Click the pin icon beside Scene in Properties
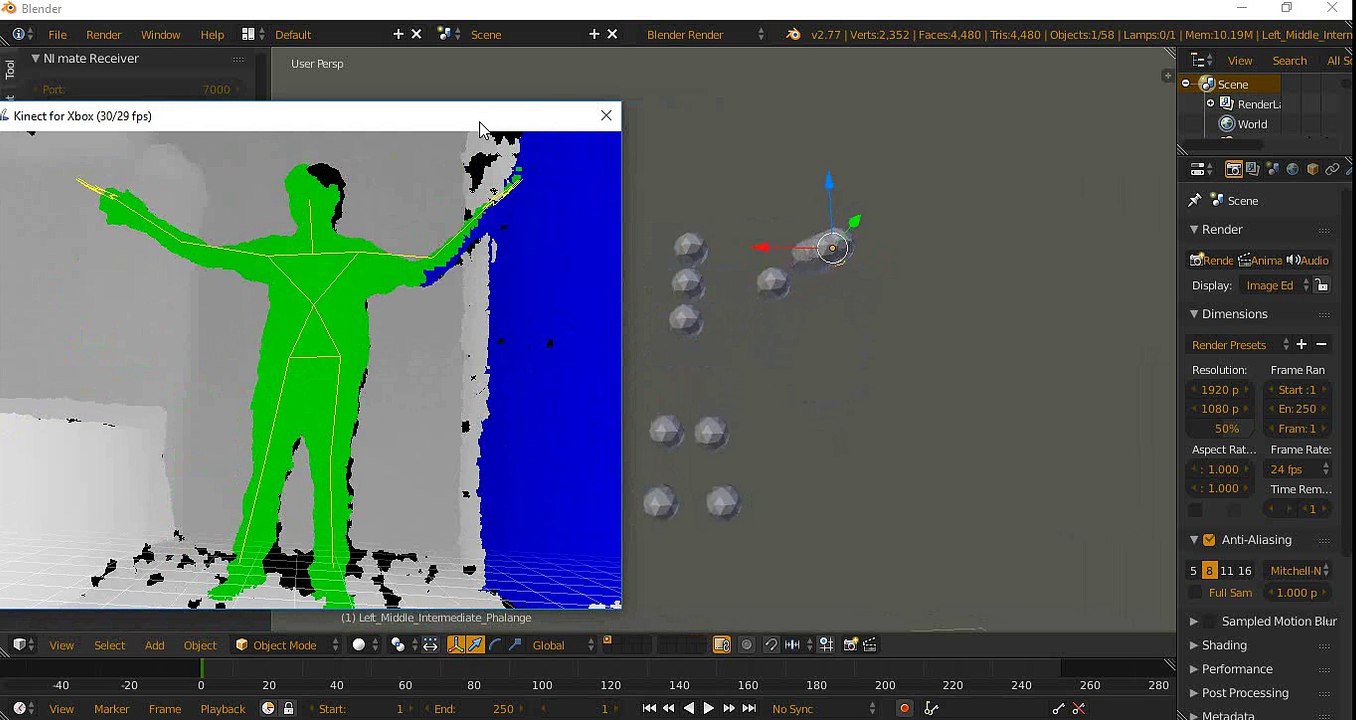The image size is (1356, 720). [x=1194, y=200]
